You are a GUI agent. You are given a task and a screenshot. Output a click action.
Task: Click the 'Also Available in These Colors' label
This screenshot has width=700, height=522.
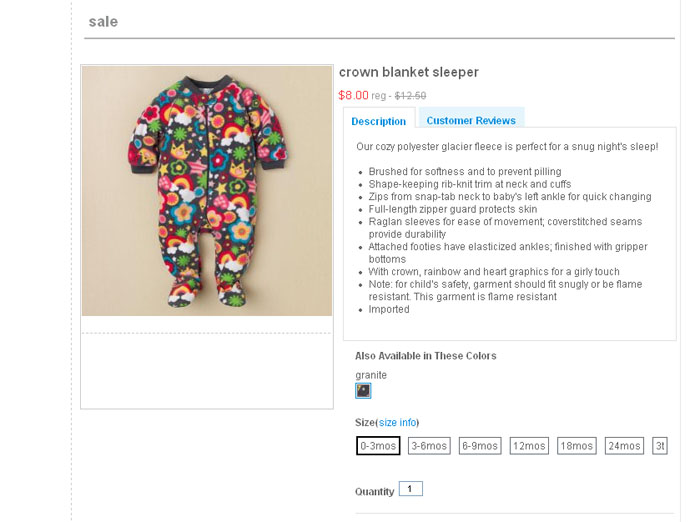(x=425, y=356)
